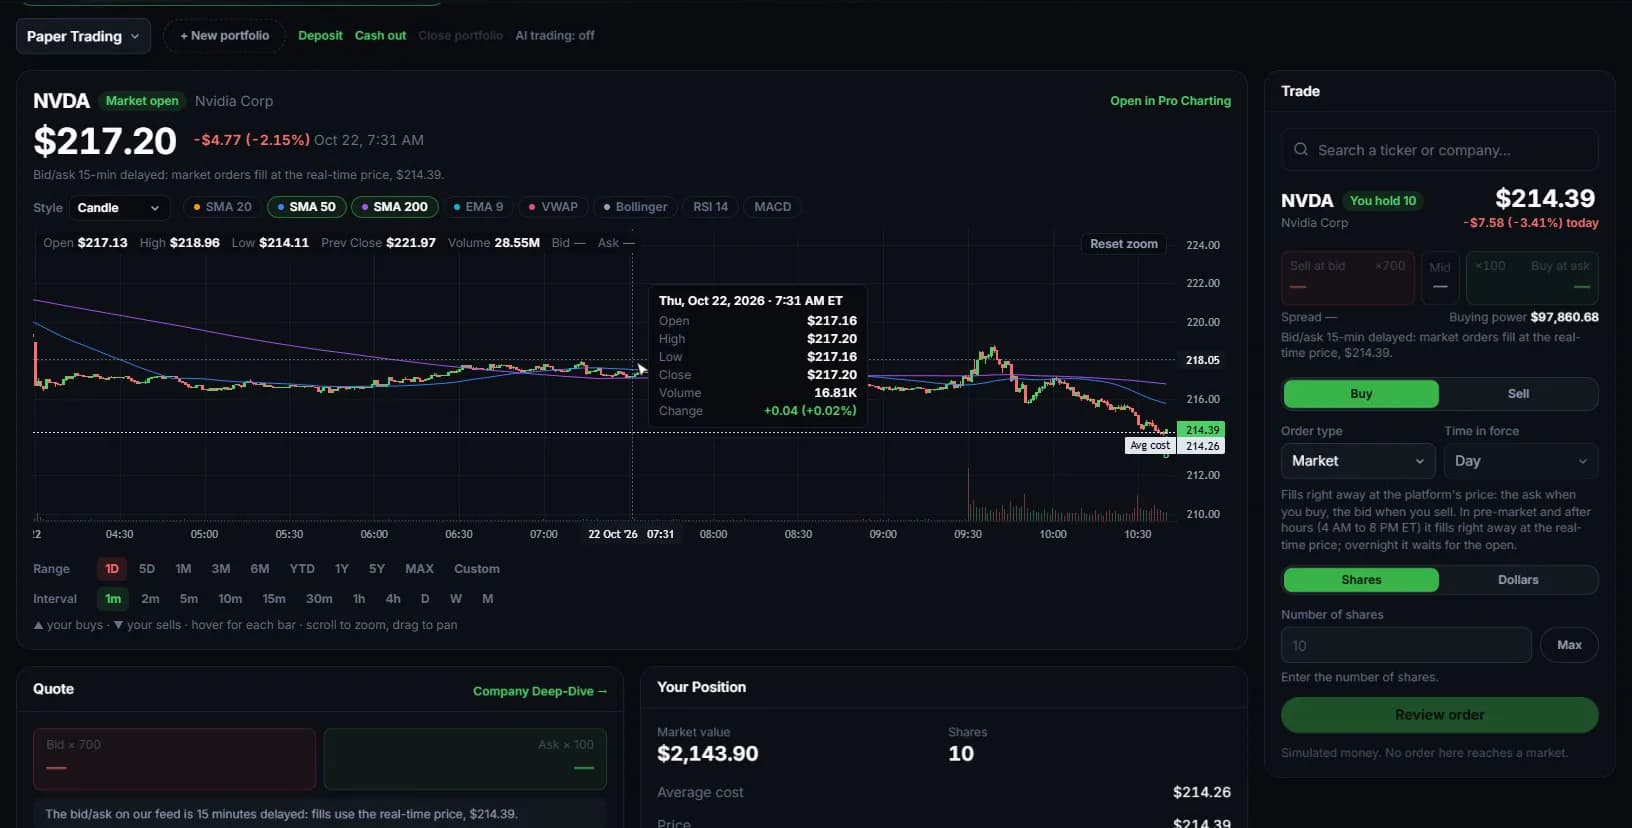1632x828 pixels.
Task: Switch to the Sell tab
Action: click(x=1518, y=394)
